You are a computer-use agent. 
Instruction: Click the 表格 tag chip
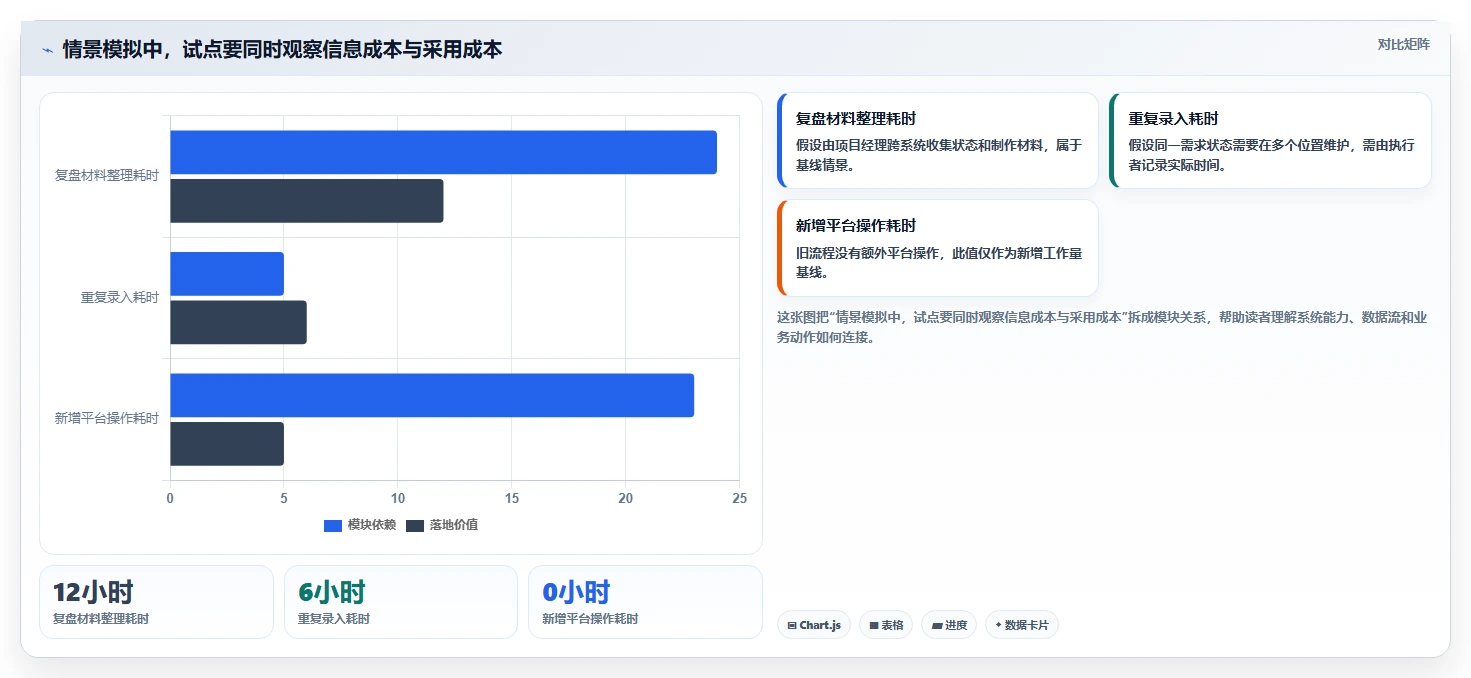click(x=886, y=625)
